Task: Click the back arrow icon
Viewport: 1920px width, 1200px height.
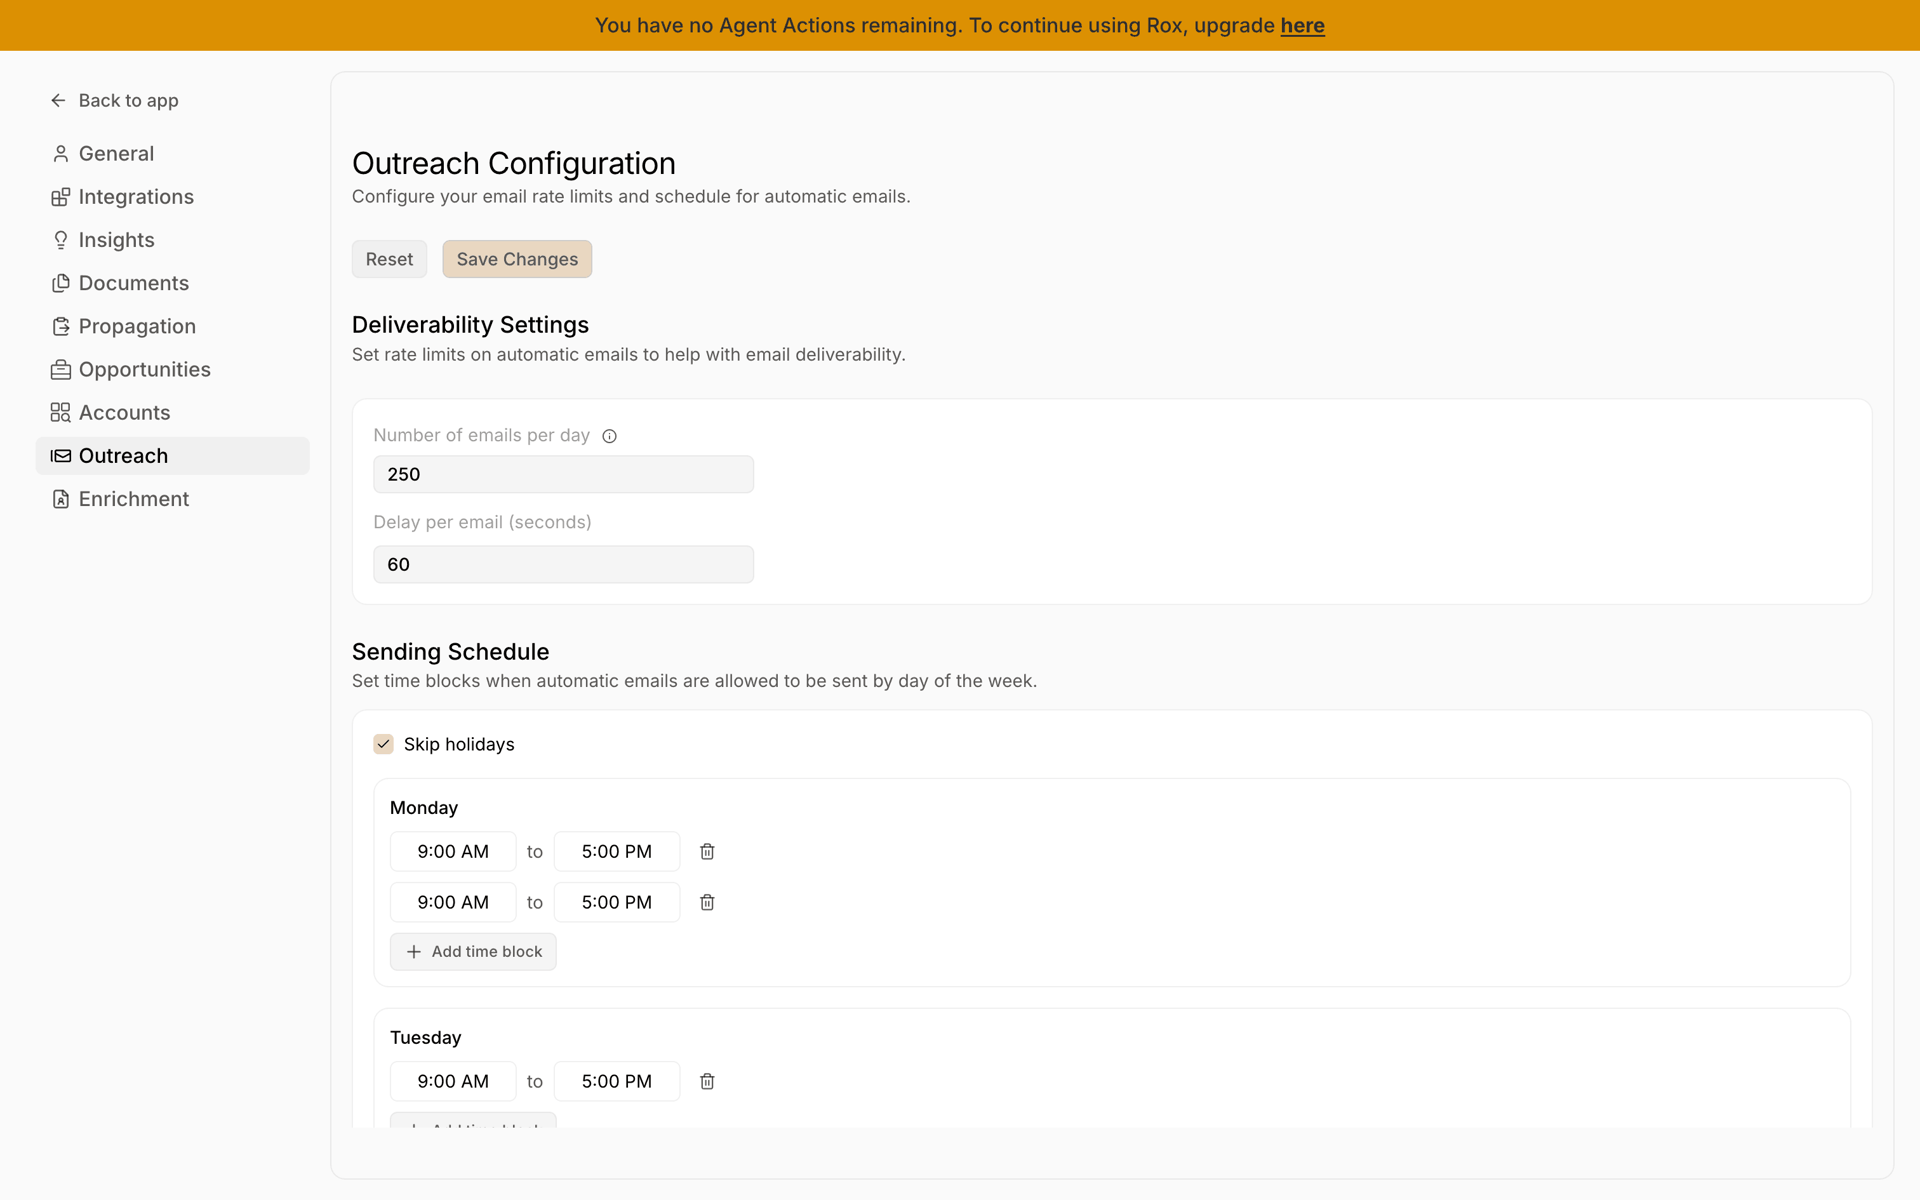Action: tap(58, 100)
